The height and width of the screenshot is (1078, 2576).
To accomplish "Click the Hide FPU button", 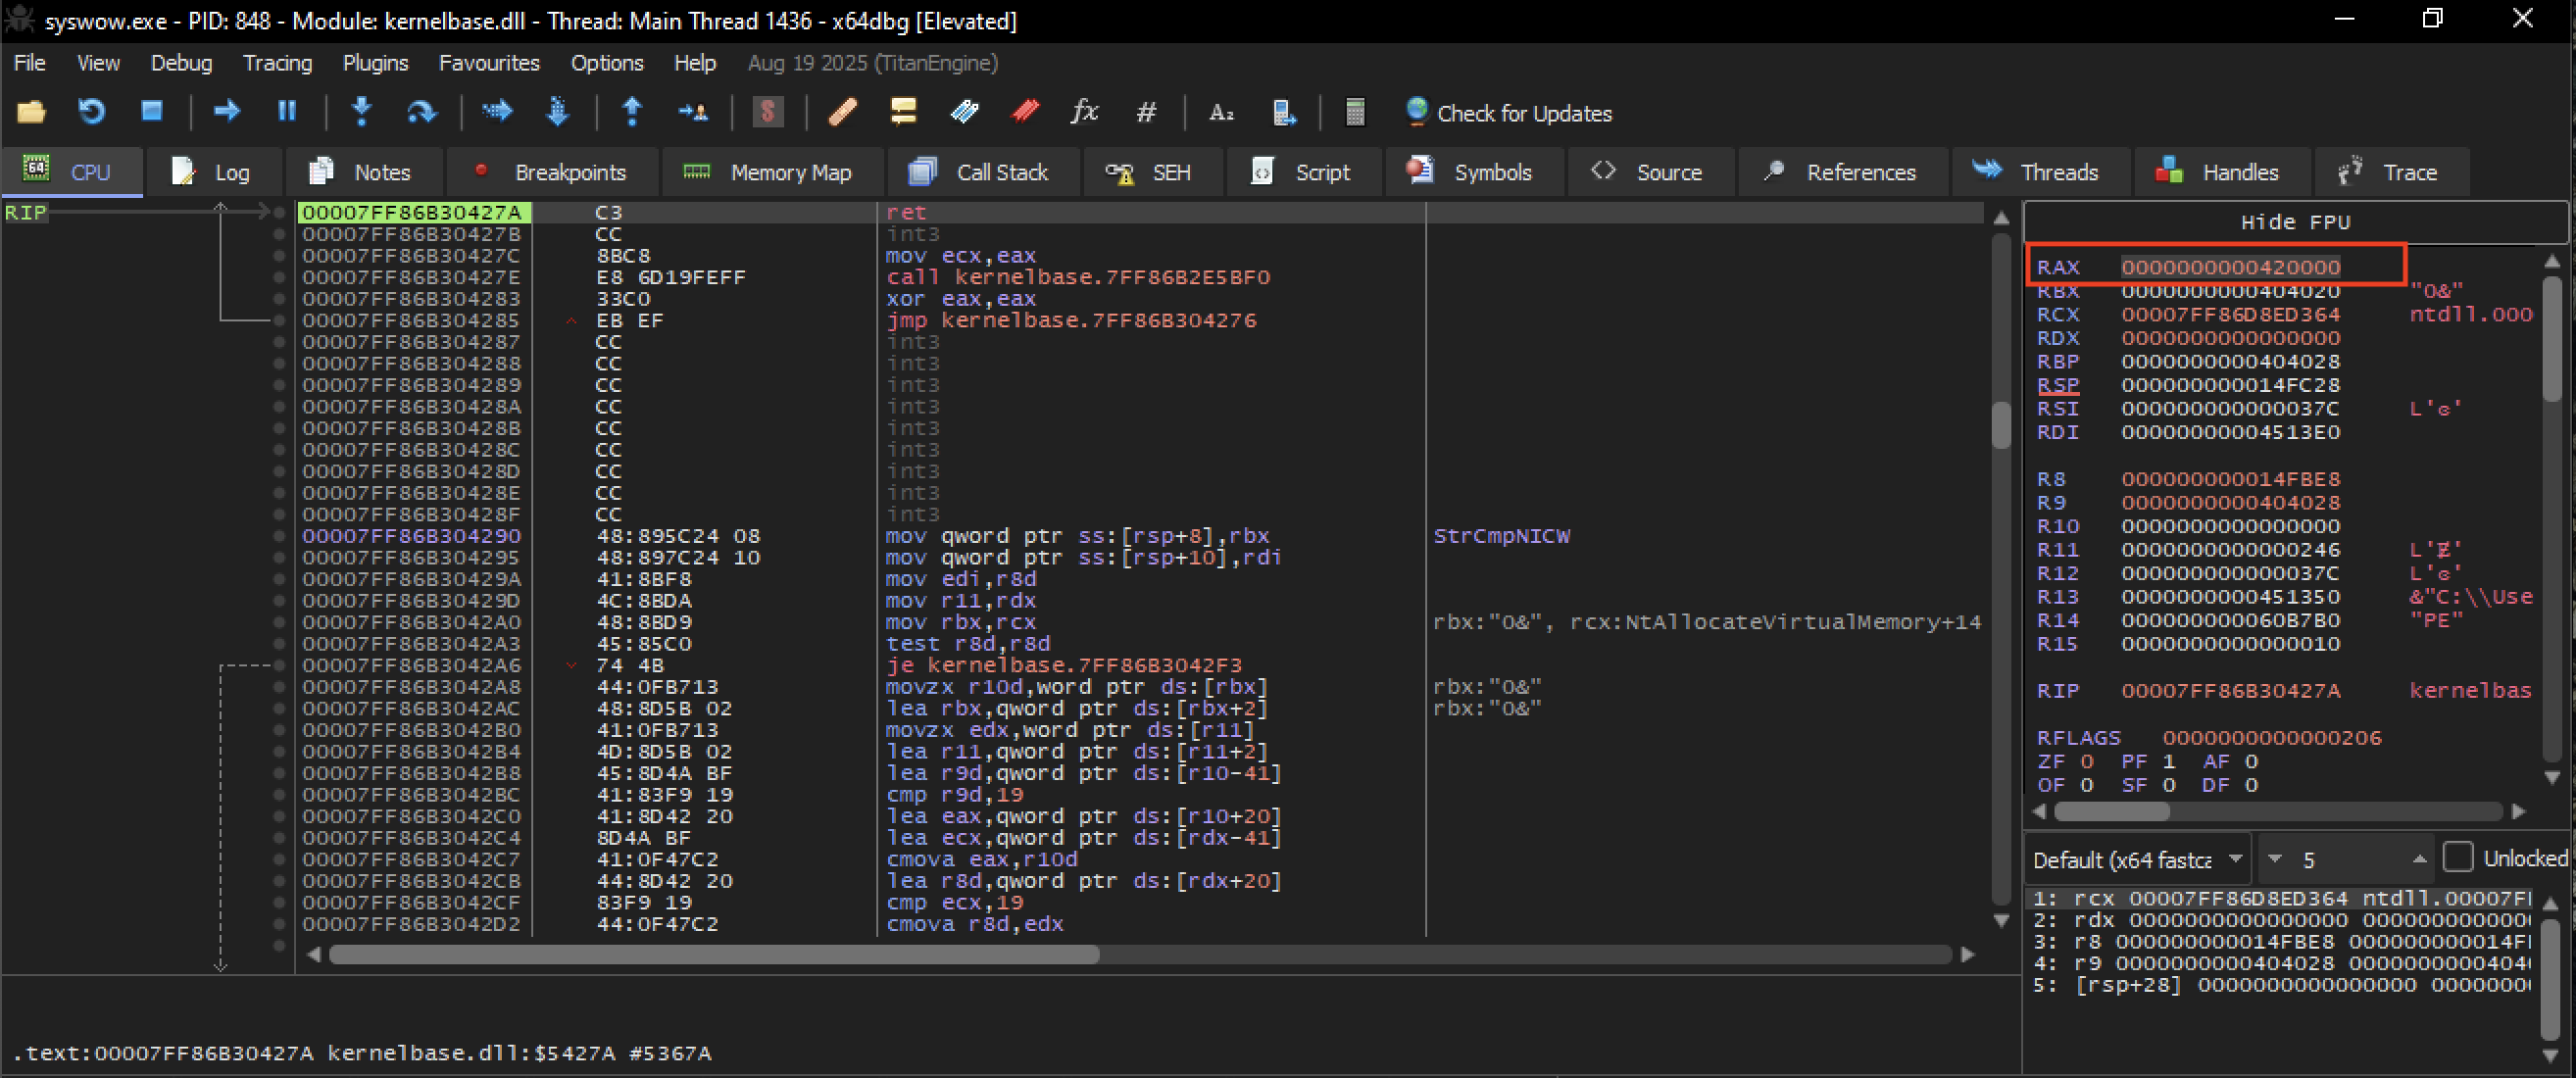I will 2294,222.
